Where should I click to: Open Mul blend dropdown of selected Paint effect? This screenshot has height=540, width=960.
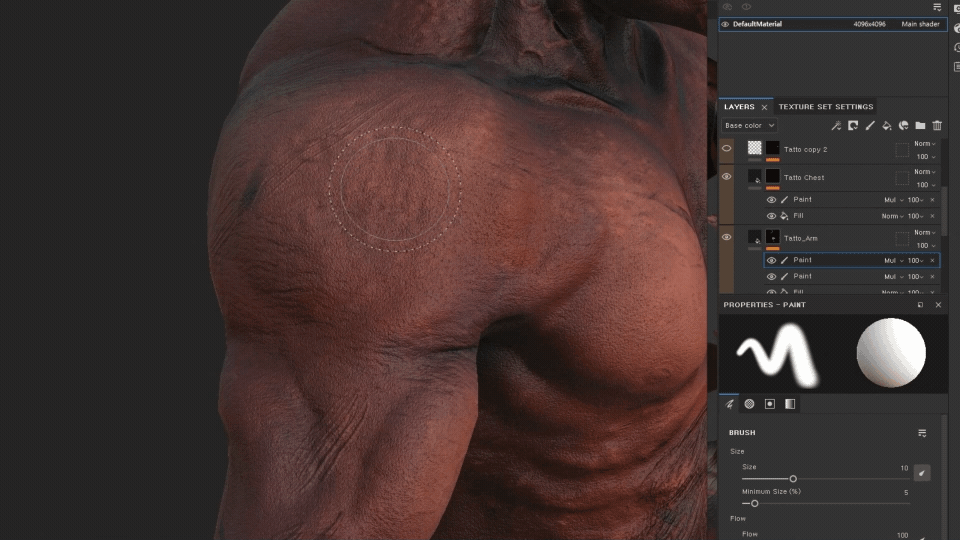point(893,260)
